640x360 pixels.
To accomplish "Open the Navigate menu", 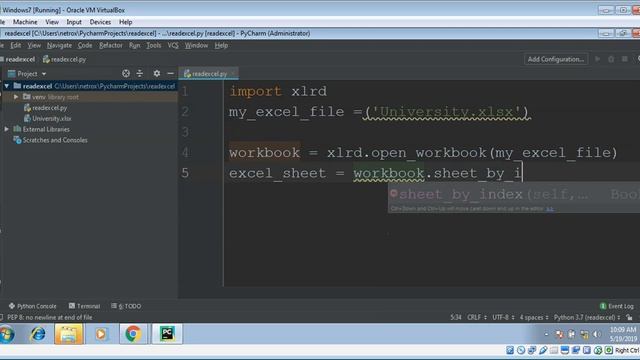I will pyautogui.click(x=59, y=45).
